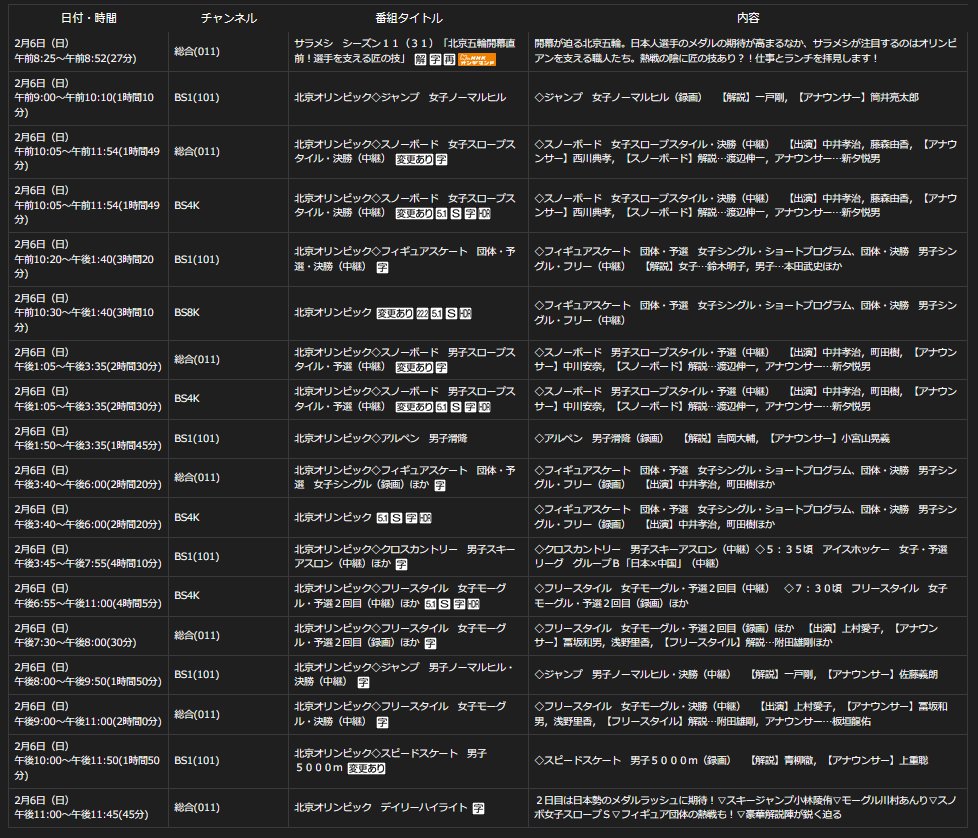Click 字 badge on BS1 figure skating 10:20 row
Image resolution: width=978 pixels, height=838 pixels.
(x=382, y=267)
